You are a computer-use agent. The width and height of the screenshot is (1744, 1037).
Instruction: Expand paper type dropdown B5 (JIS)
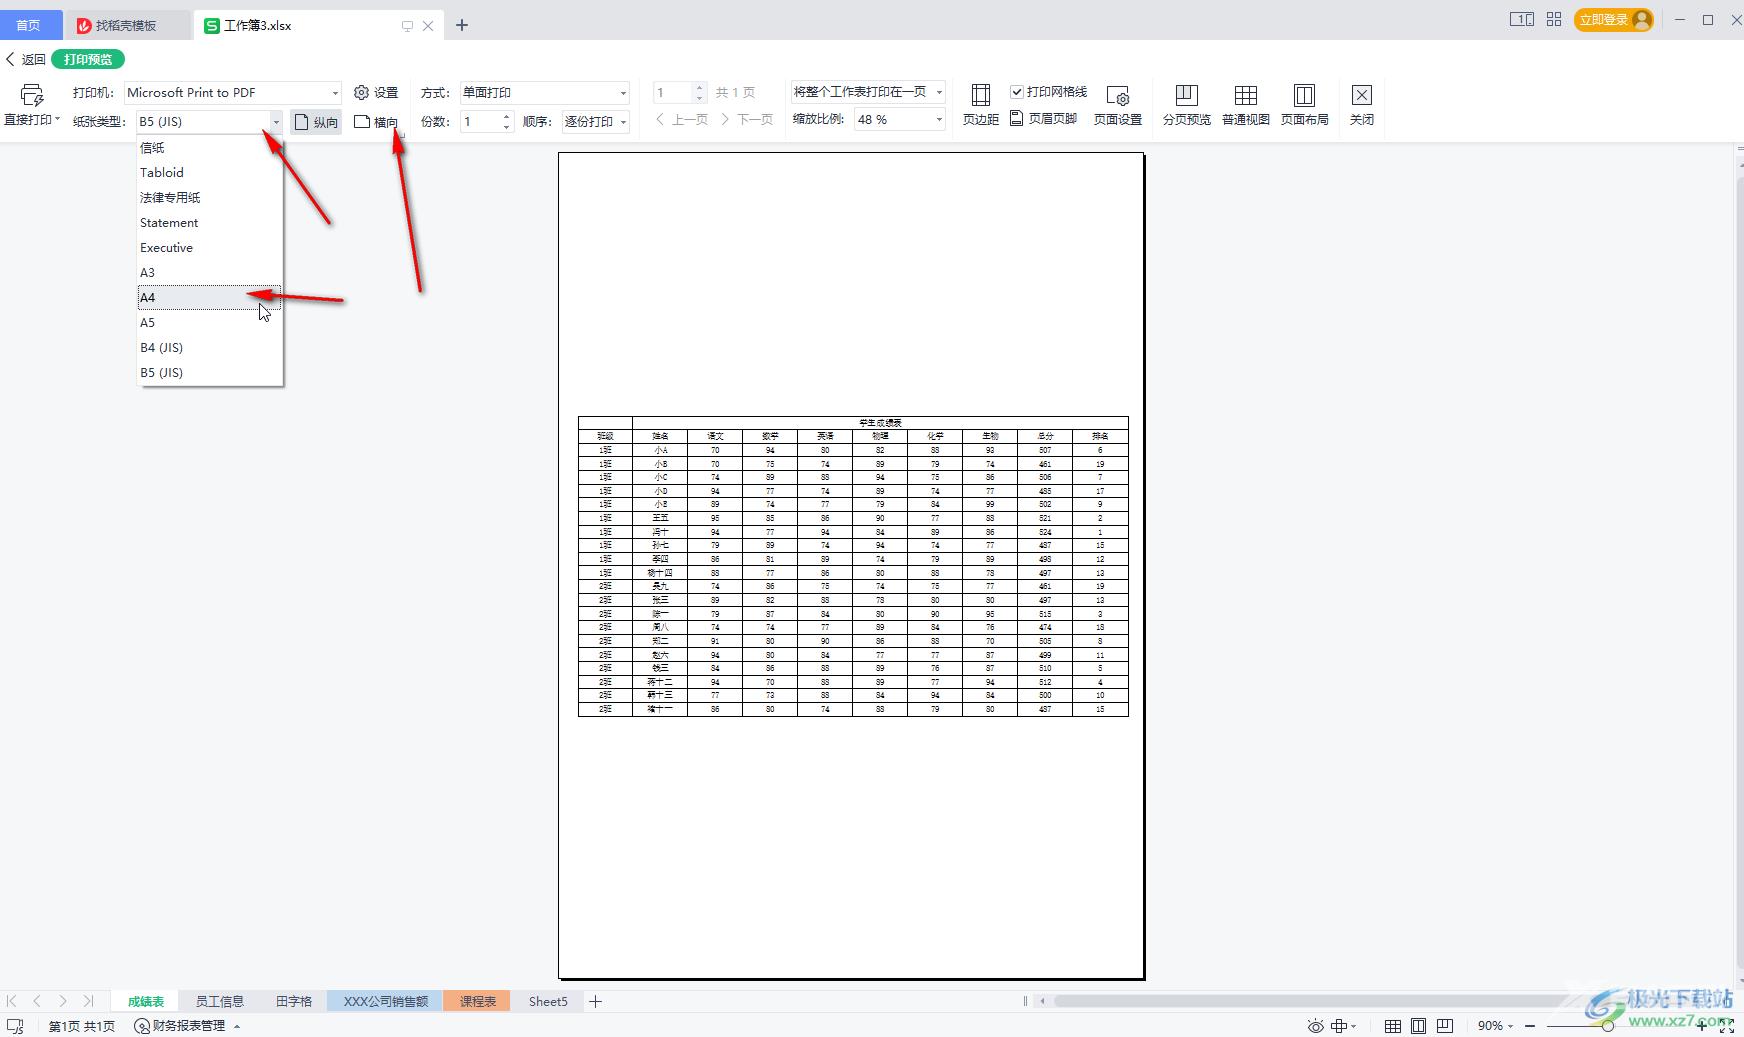(x=276, y=122)
